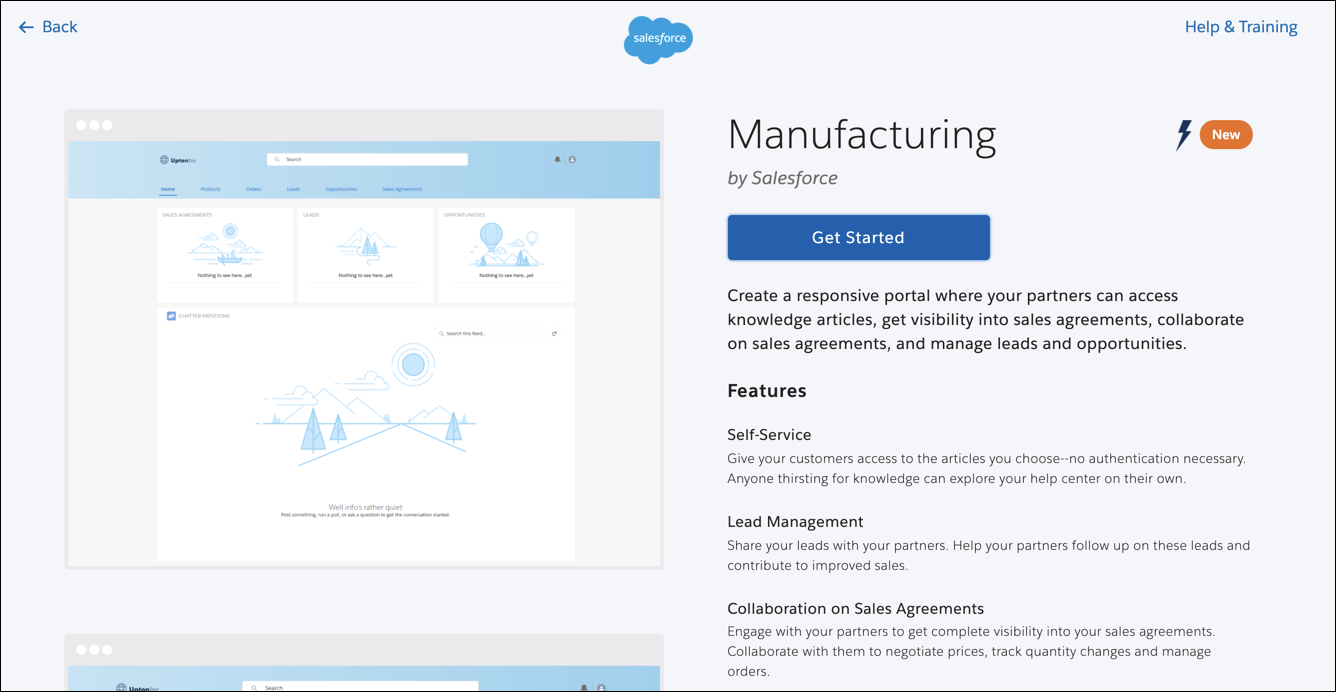Click the 'by Salesforce' text
1336x692 pixels.
(x=783, y=178)
